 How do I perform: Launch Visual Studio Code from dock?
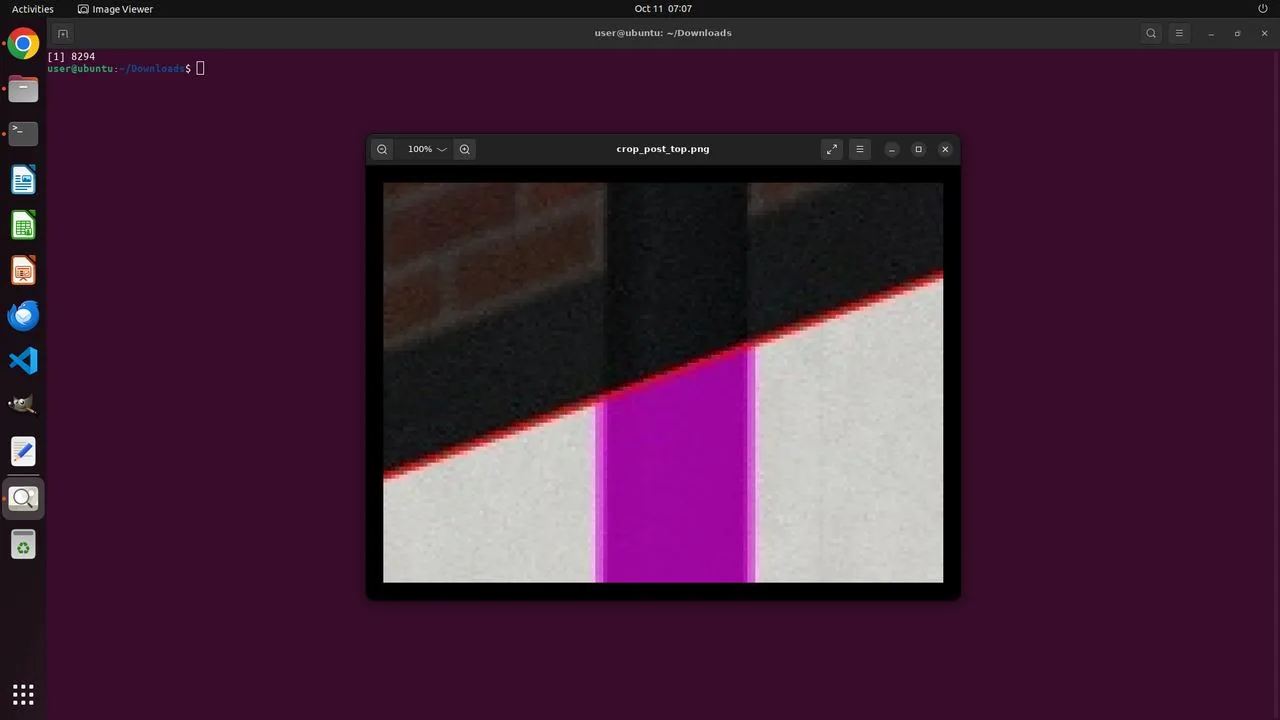(23, 361)
